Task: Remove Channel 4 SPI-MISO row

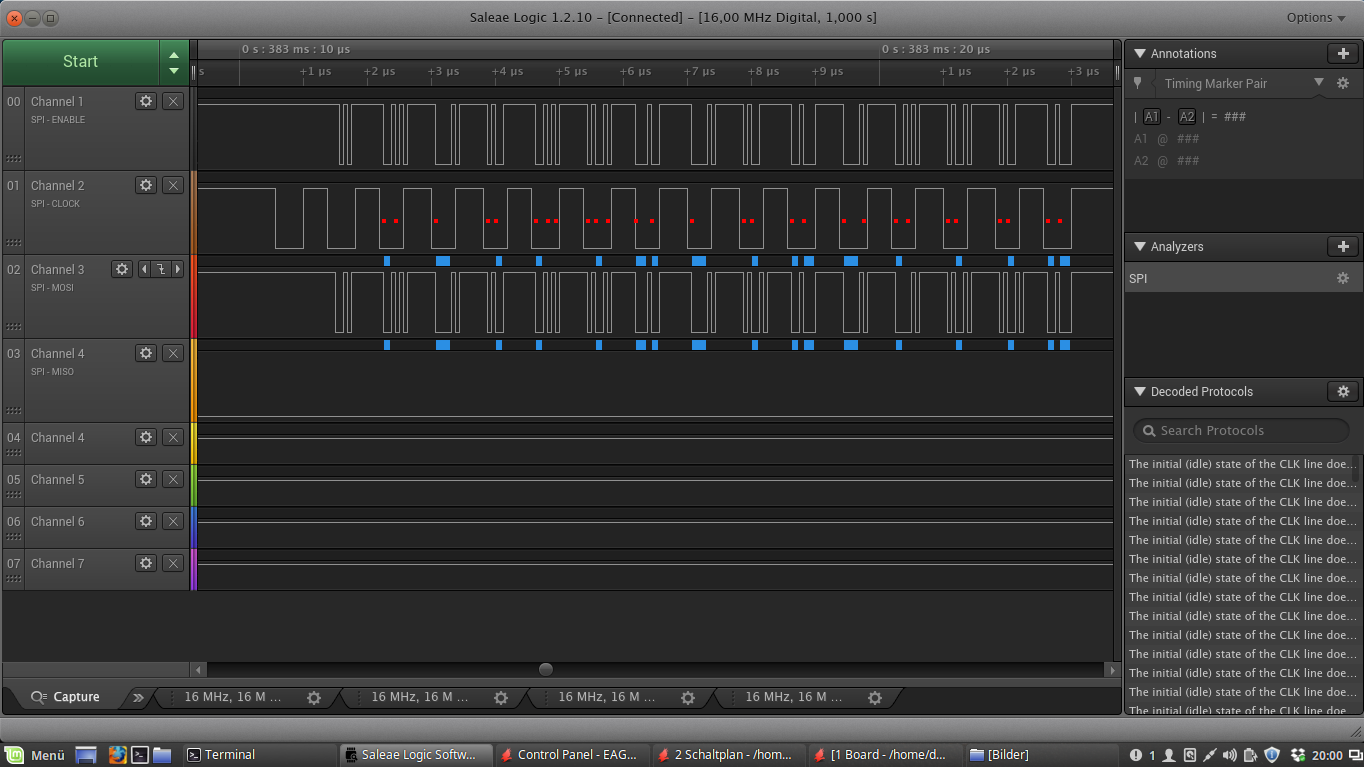Action: pyautogui.click(x=173, y=353)
